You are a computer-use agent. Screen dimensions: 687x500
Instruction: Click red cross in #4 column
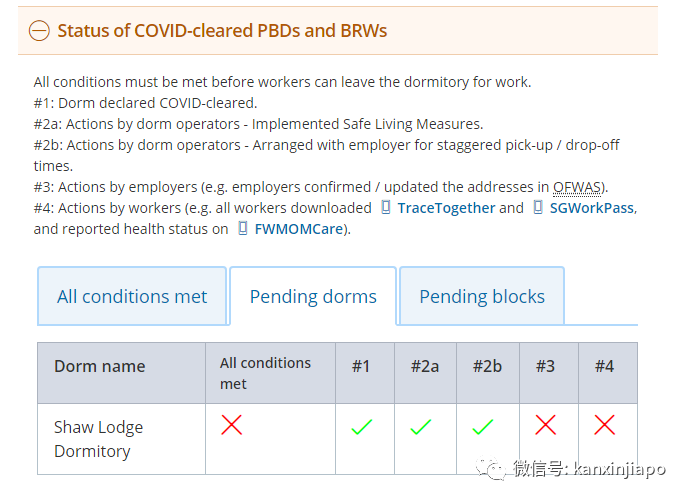[x=604, y=426]
